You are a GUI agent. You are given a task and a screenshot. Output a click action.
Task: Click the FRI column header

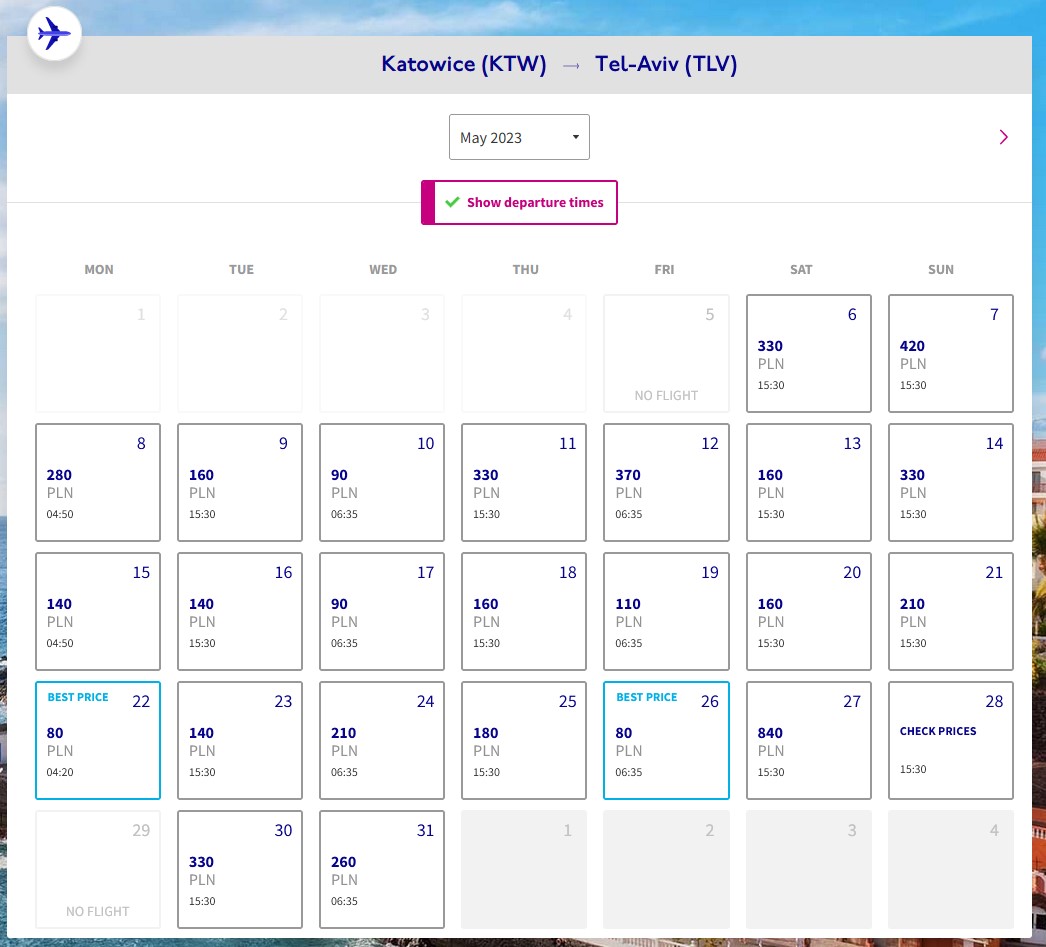tap(664, 269)
